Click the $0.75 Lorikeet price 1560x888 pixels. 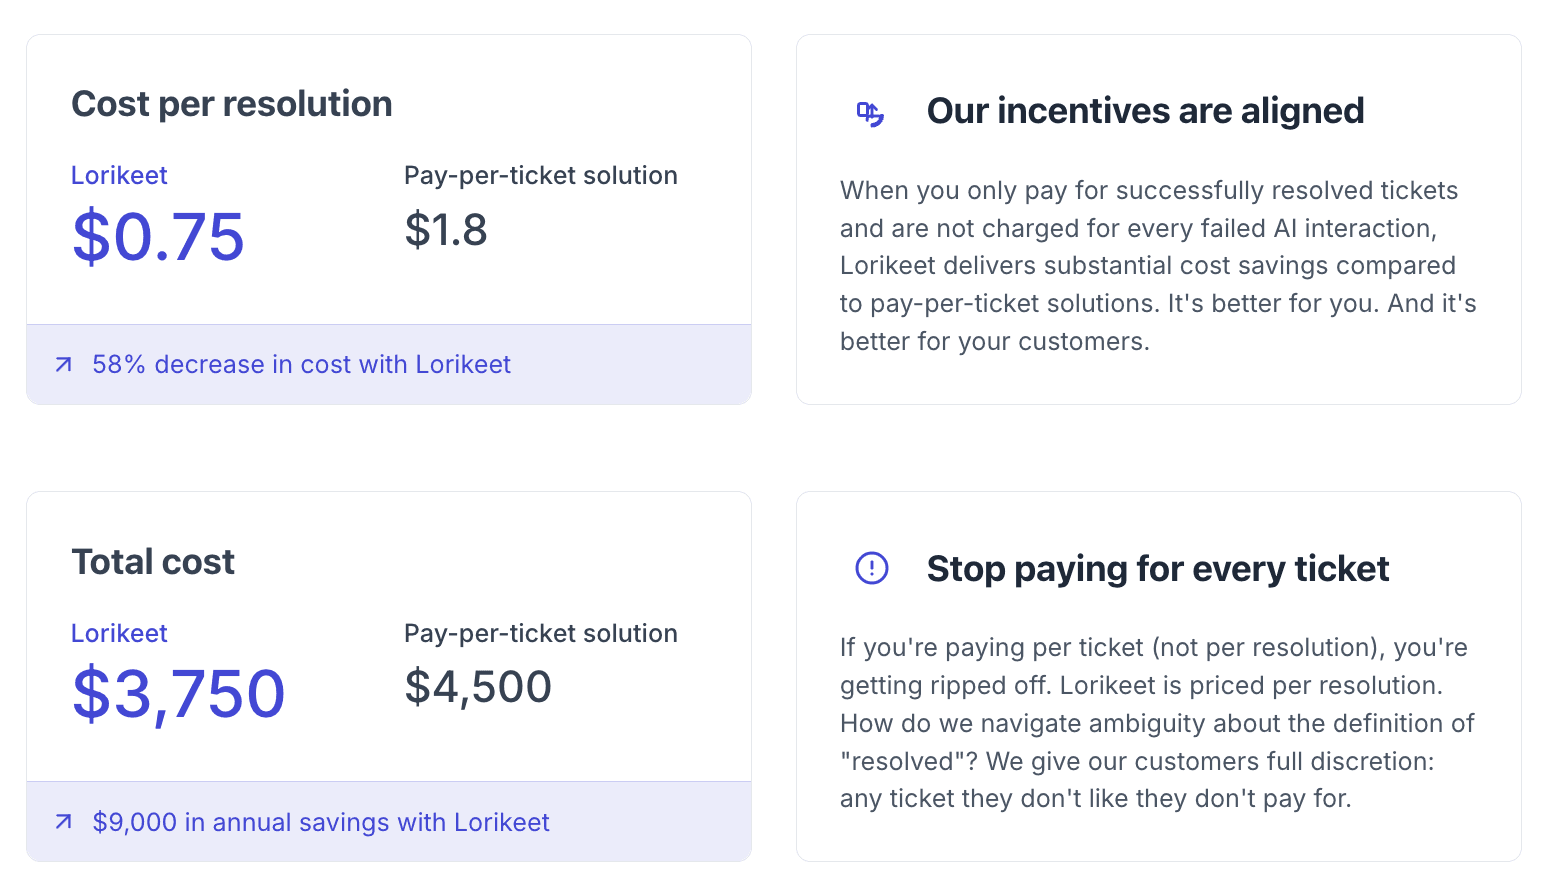tap(158, 237)
